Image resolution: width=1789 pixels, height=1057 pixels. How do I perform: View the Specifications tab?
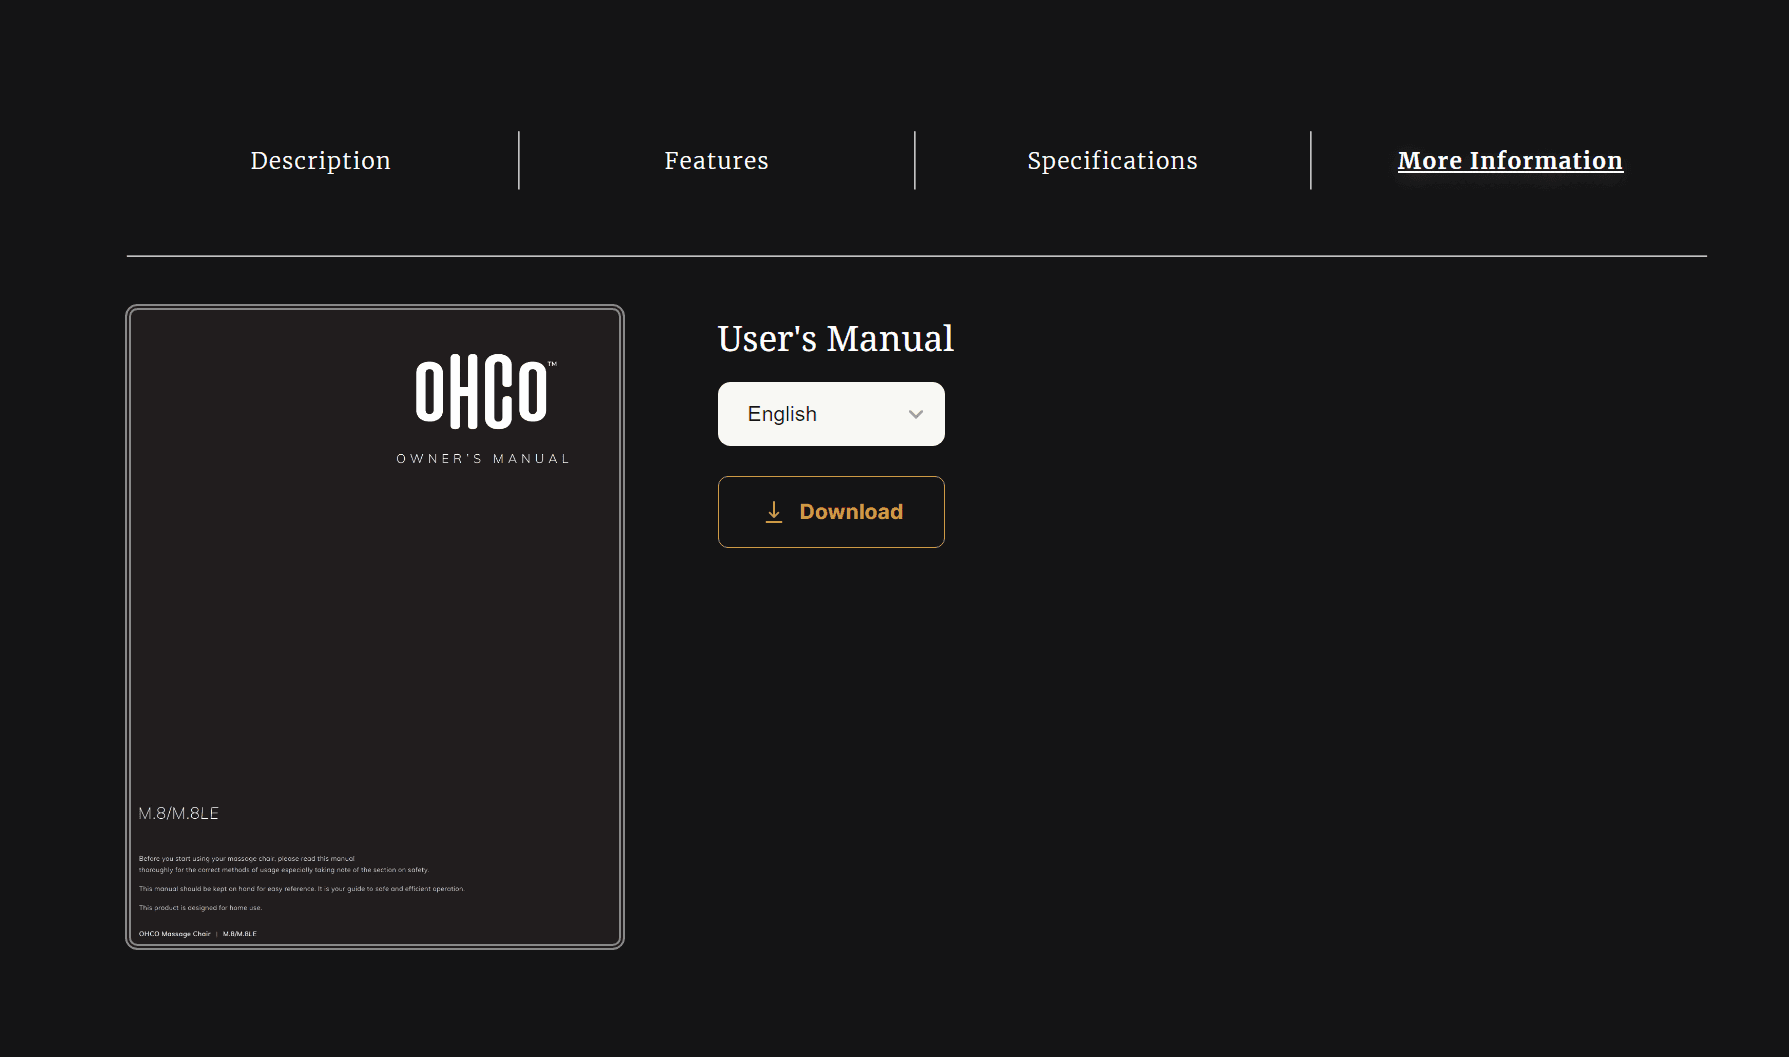[x=1112, y=160]
